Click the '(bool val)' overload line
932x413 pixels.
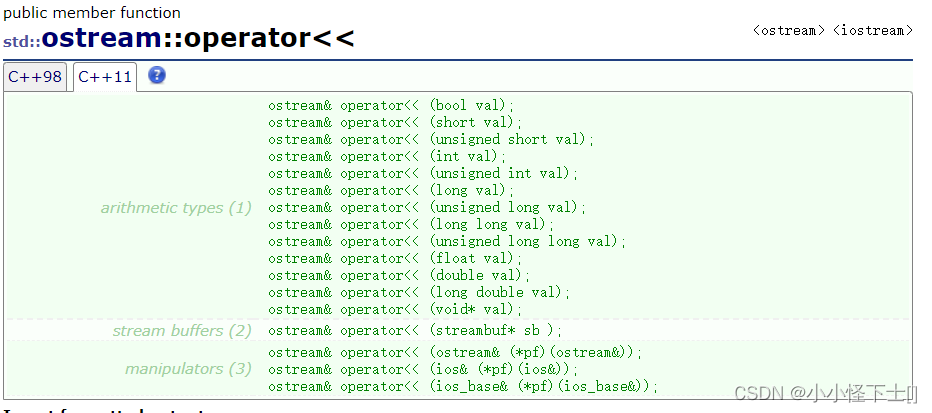click(x=391, y=106)
